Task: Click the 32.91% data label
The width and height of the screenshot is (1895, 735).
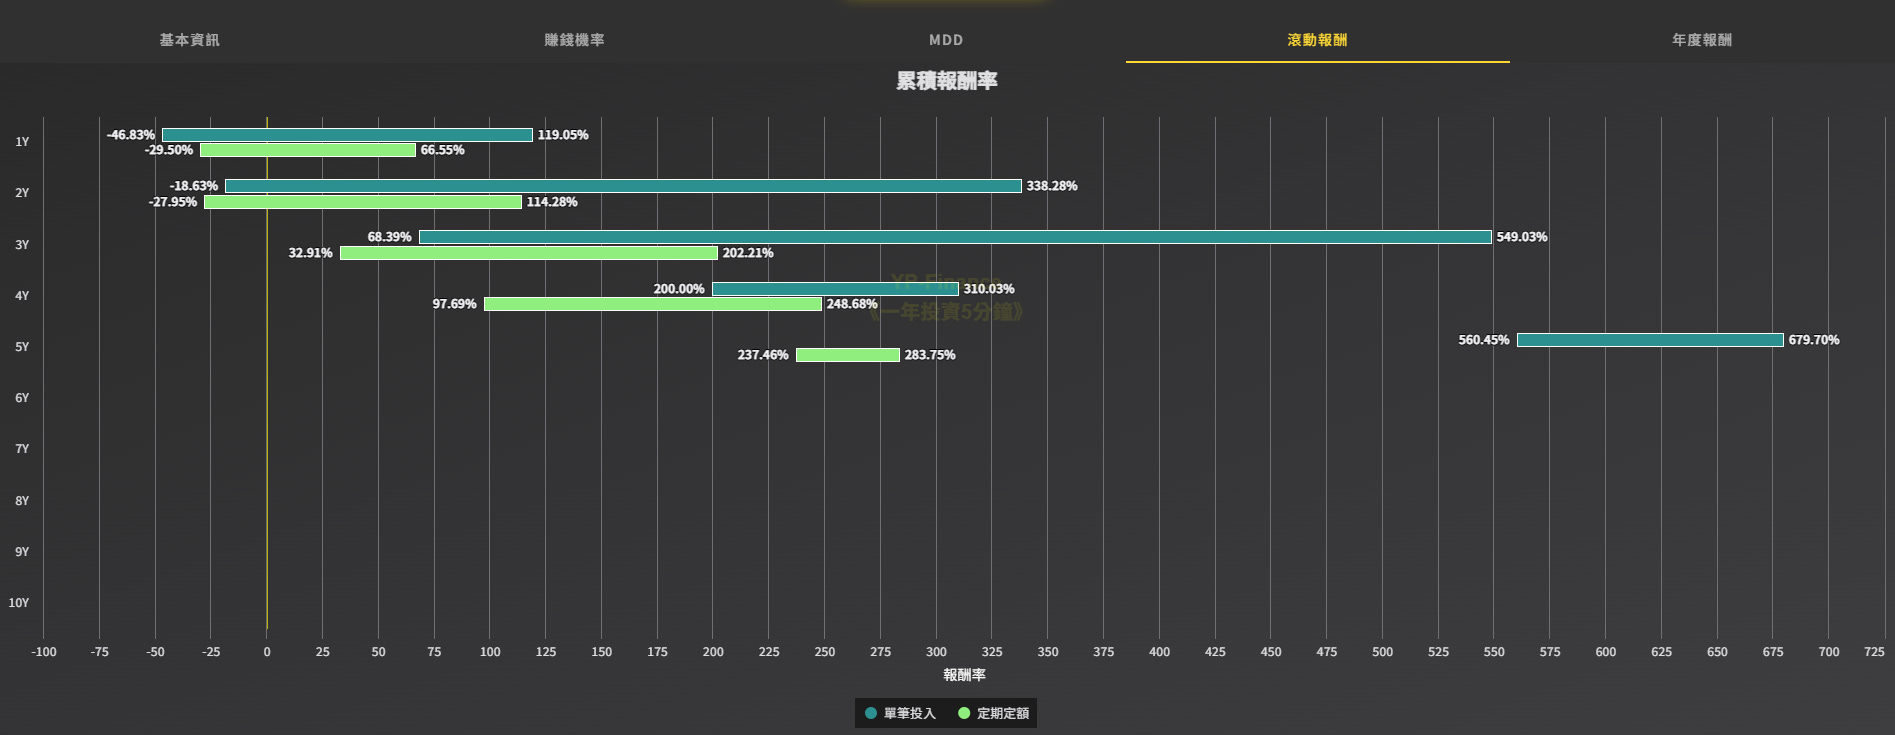Action: tap(311, 253)
